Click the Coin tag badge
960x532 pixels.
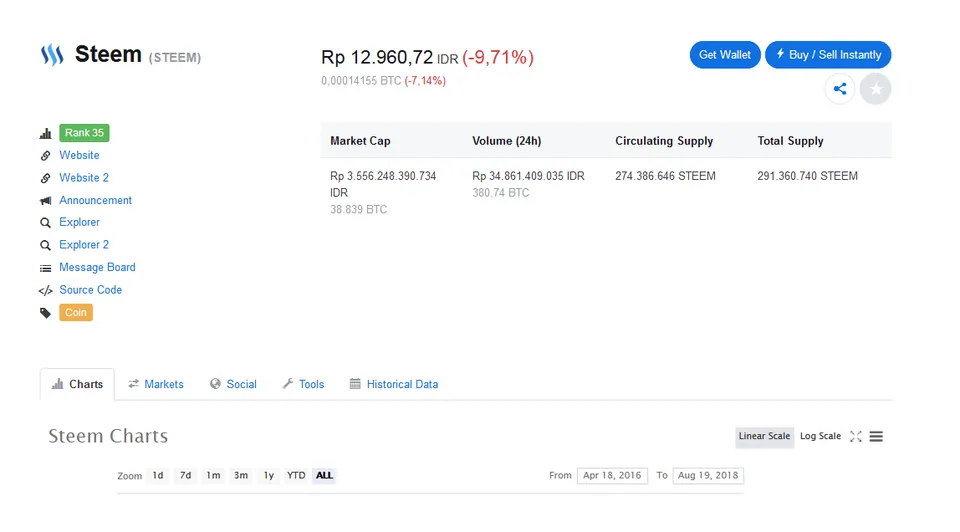[76, 313]
